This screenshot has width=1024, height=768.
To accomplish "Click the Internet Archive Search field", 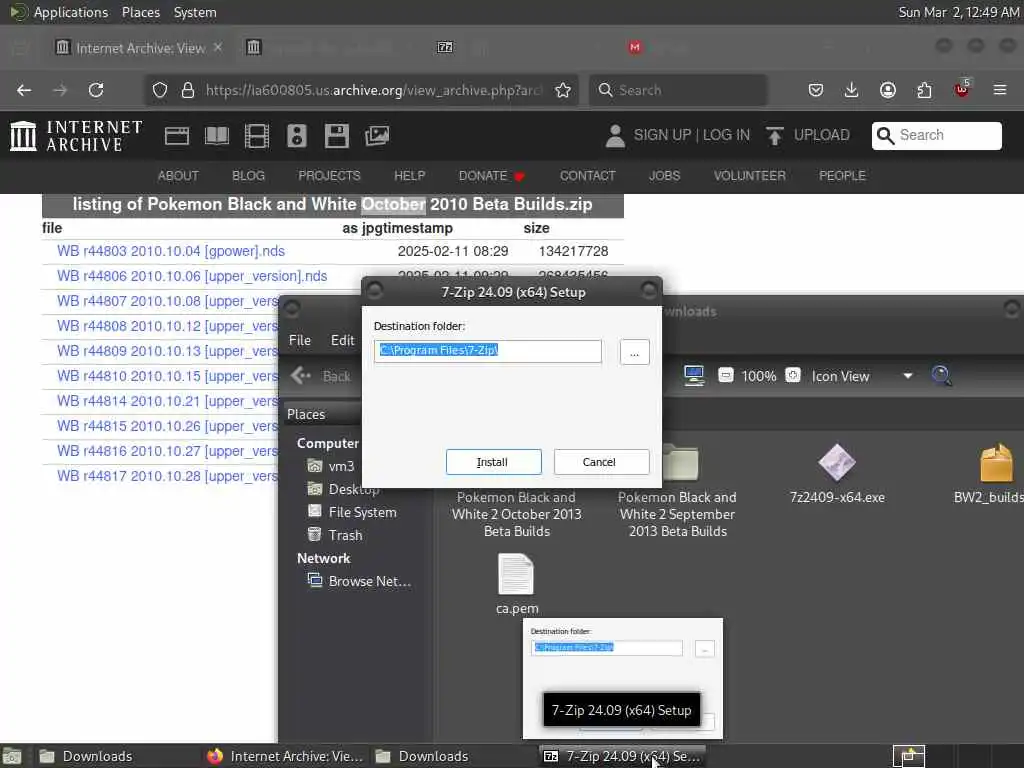I will point(936,135).
